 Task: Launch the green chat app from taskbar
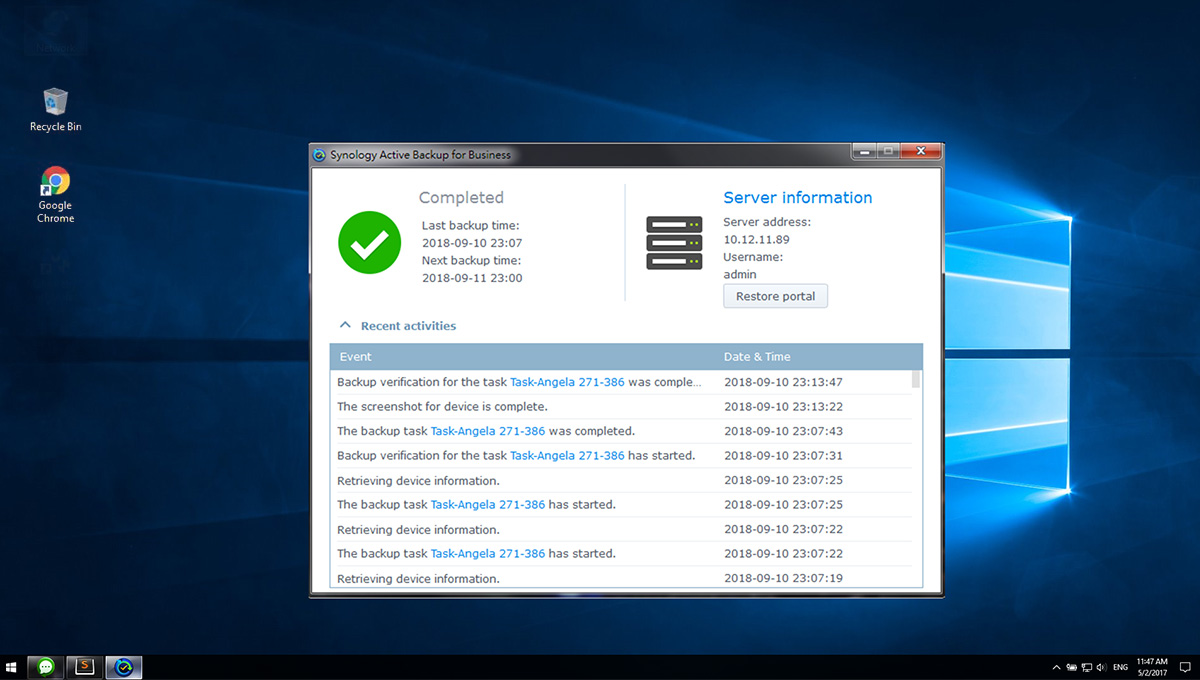click(44, 666)
